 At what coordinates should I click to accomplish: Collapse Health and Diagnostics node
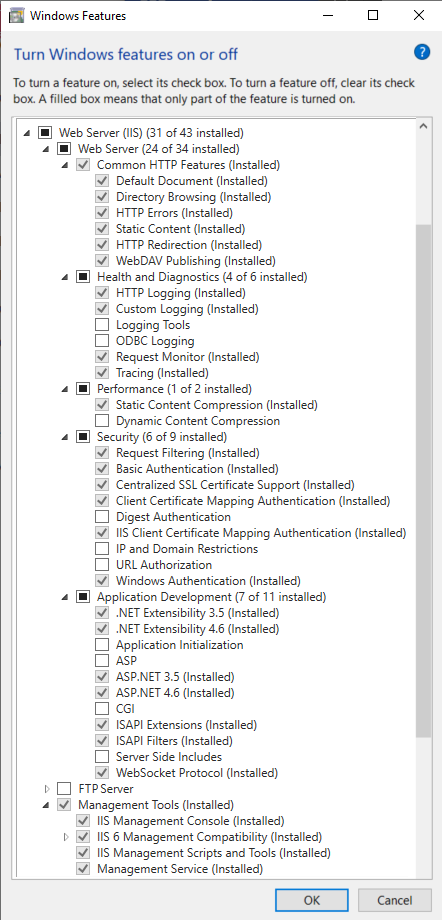tap(65, 277)
